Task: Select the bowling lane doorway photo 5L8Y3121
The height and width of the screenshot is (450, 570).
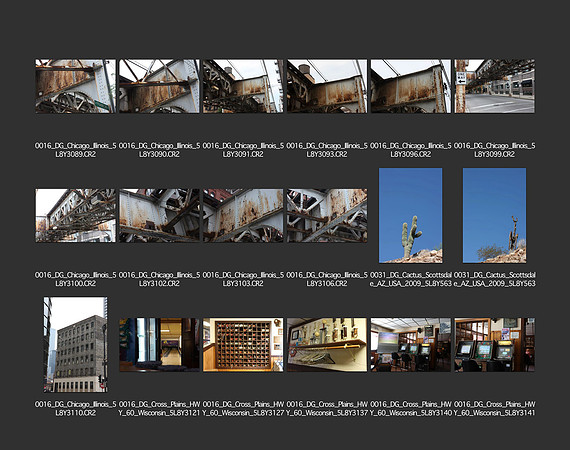Action: 159,345
